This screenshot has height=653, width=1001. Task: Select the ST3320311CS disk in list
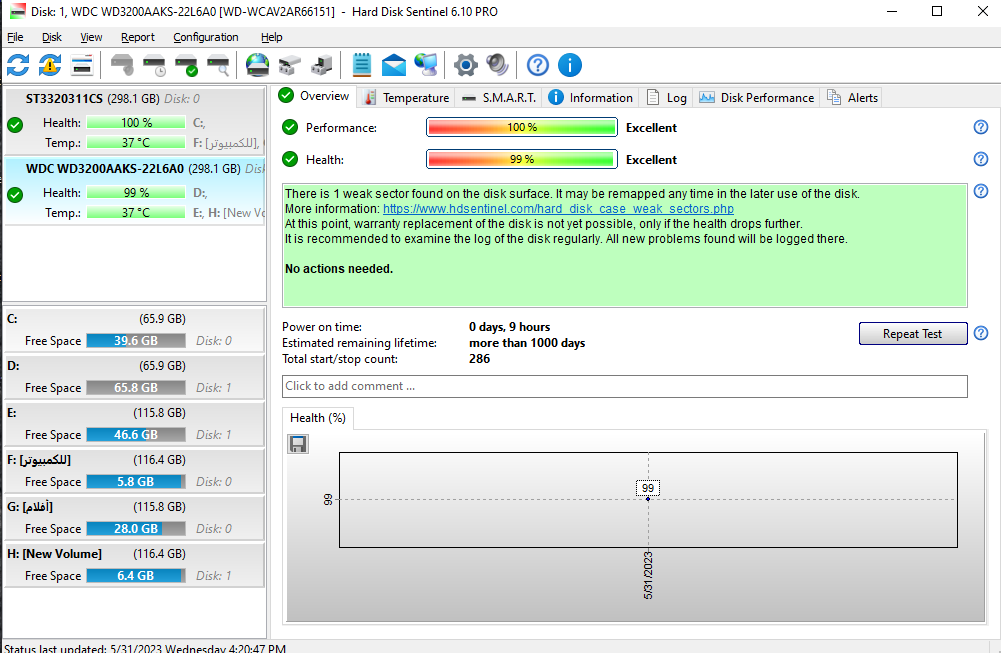pyautogui.click(x=64, y=99)
